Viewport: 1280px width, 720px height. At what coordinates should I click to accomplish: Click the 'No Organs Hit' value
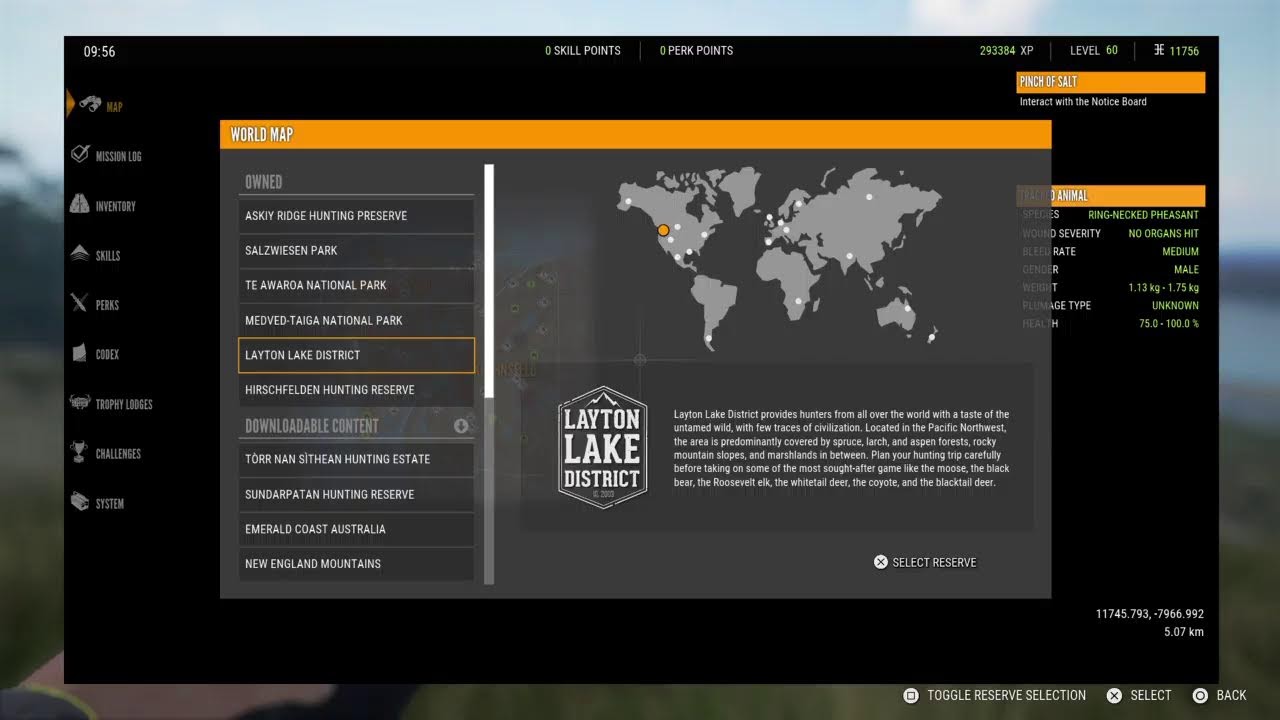click(1163, 233)
